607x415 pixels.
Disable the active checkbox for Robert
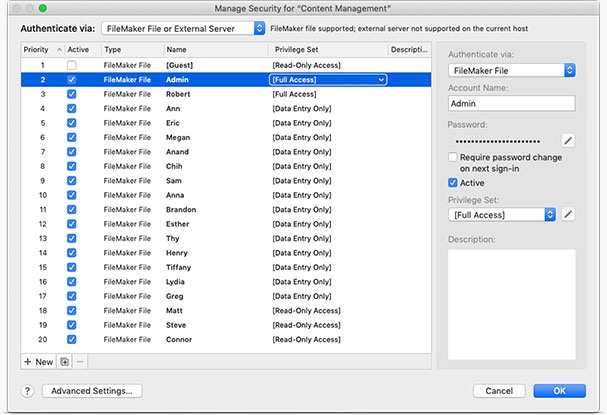click(x=71, y=93)
